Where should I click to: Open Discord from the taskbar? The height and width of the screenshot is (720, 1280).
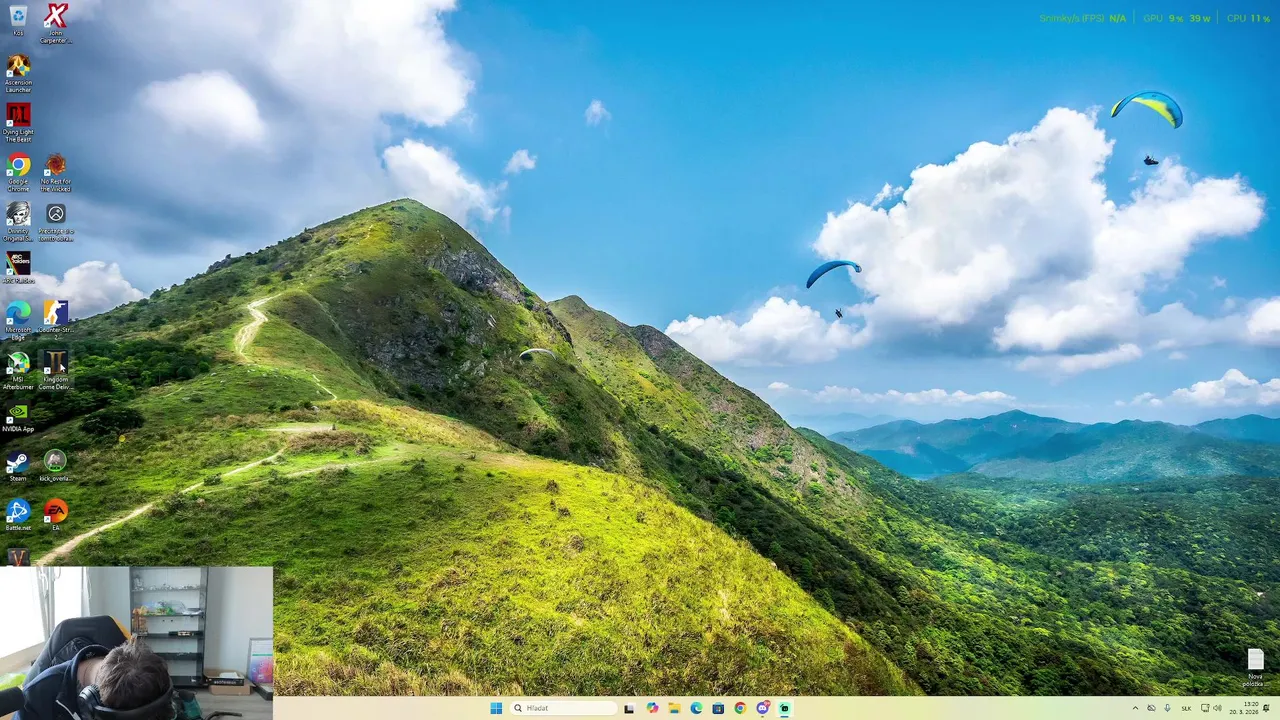[x=763, y=708]
